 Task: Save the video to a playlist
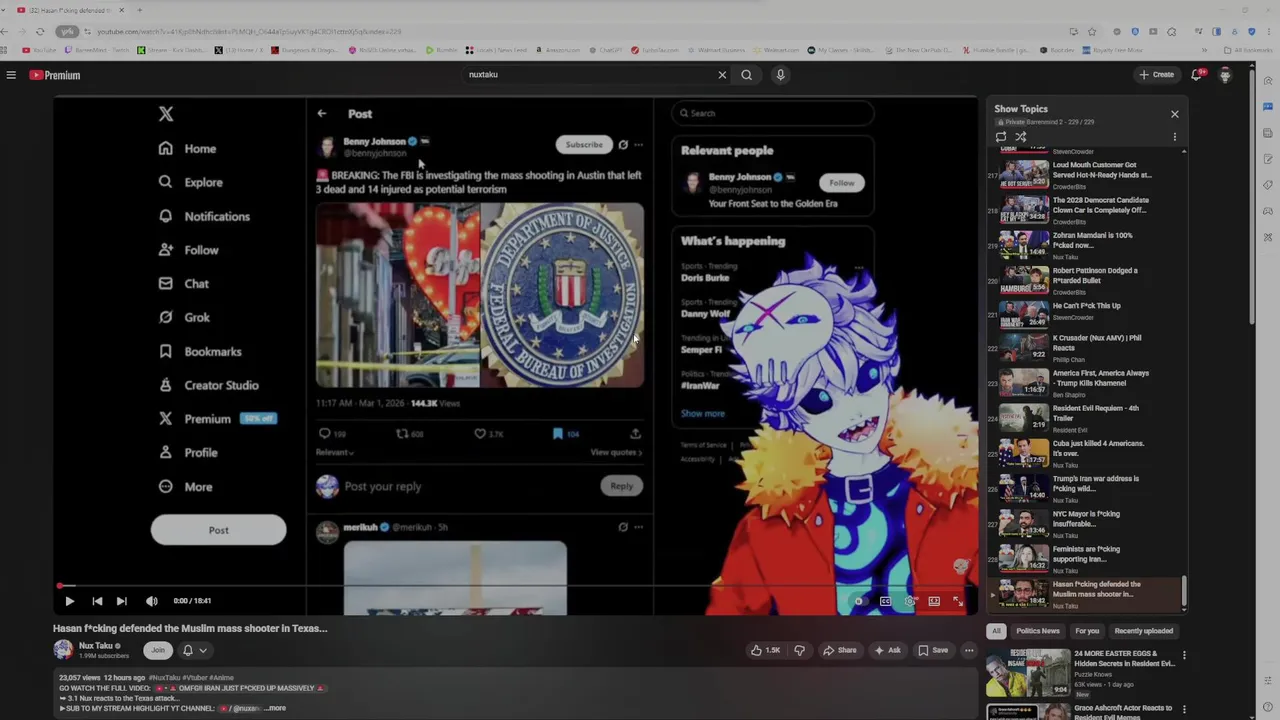click(933, 650)
